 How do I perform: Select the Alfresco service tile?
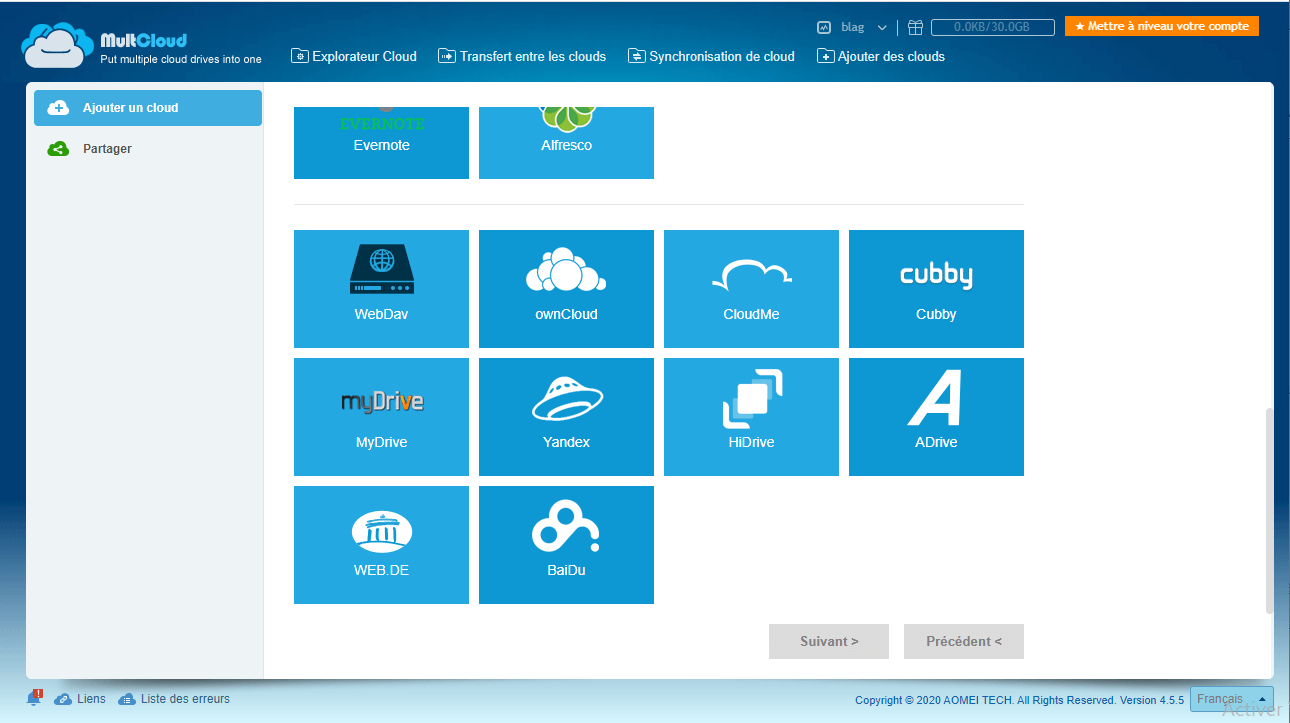566,143
